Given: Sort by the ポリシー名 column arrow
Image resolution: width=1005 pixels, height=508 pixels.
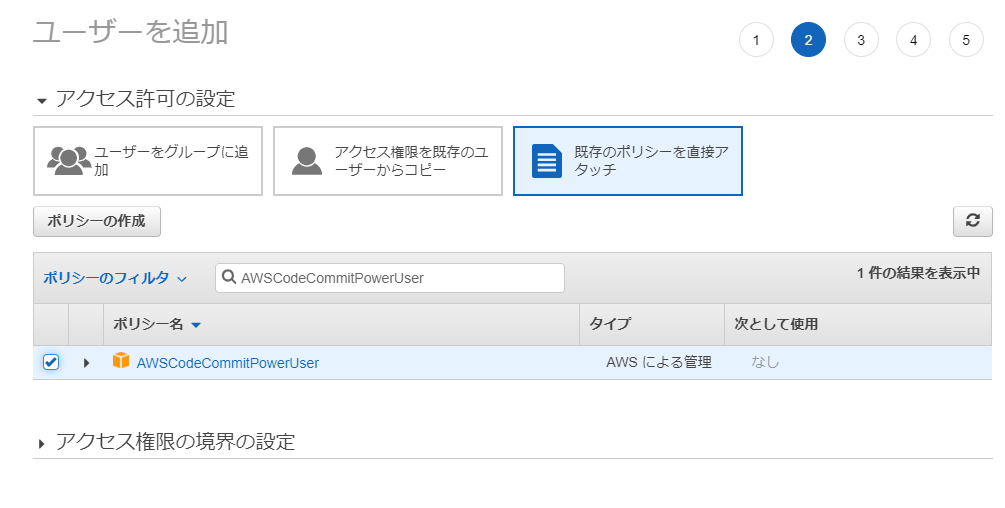Looking at the screenshot, I should pyautogui.click(x=196, y=325).
